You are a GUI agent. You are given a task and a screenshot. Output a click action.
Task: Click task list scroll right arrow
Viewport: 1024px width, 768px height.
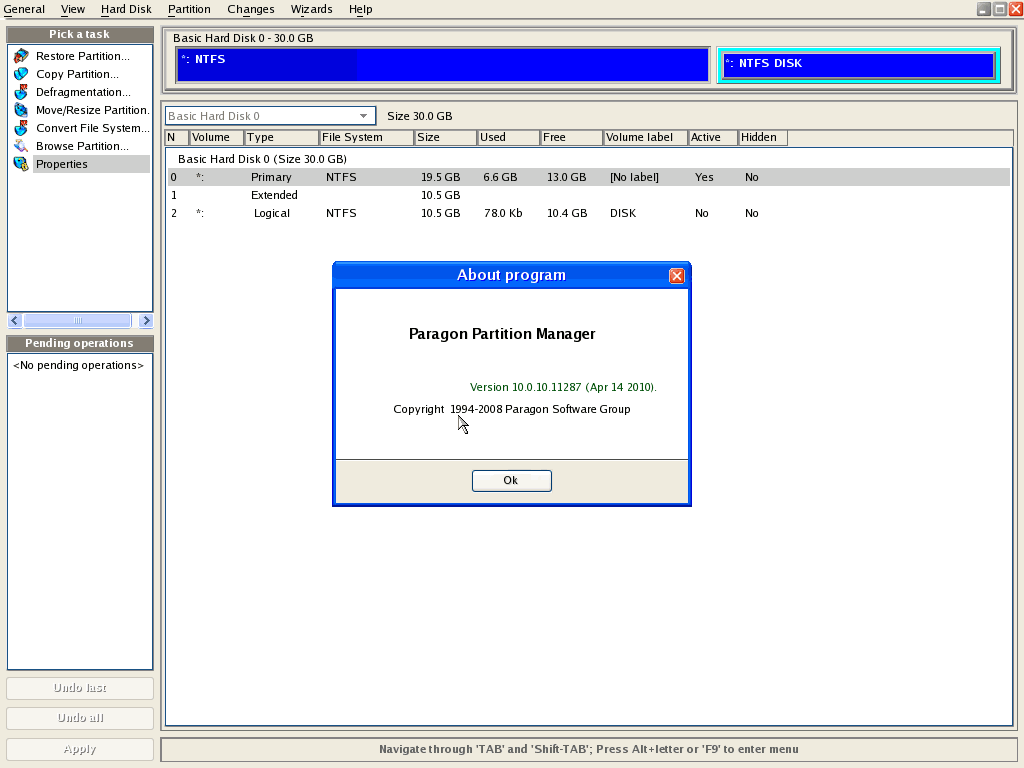coord(146,320)
